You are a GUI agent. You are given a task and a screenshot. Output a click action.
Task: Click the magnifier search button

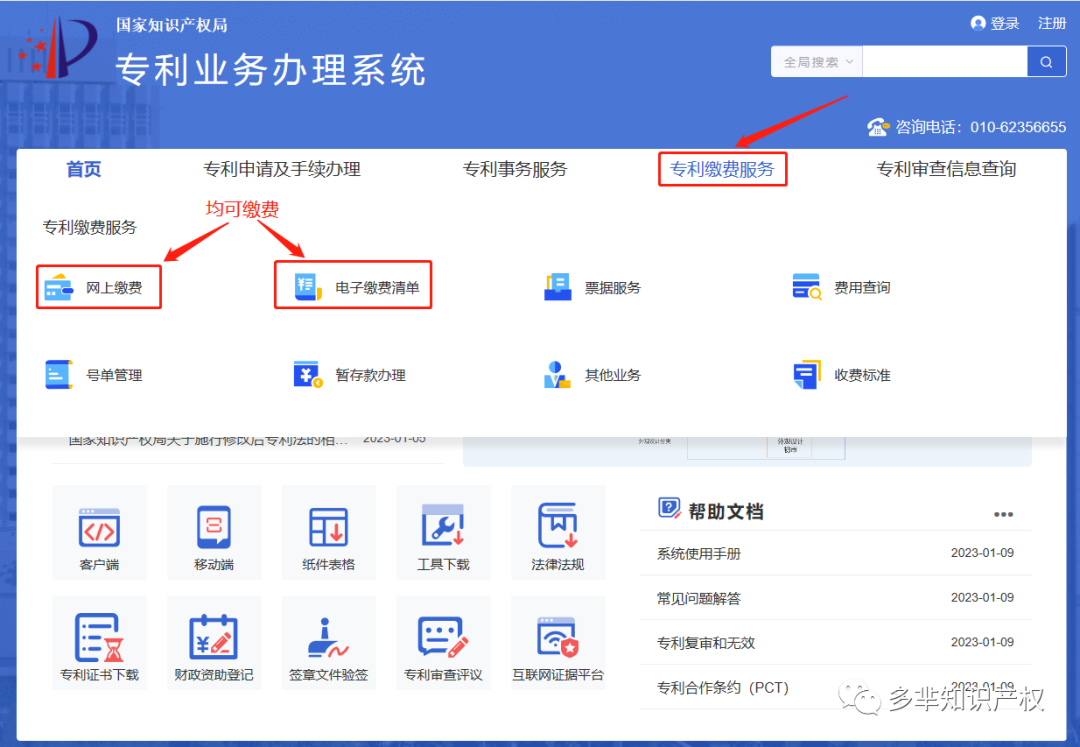click(x=1046, y=62)
